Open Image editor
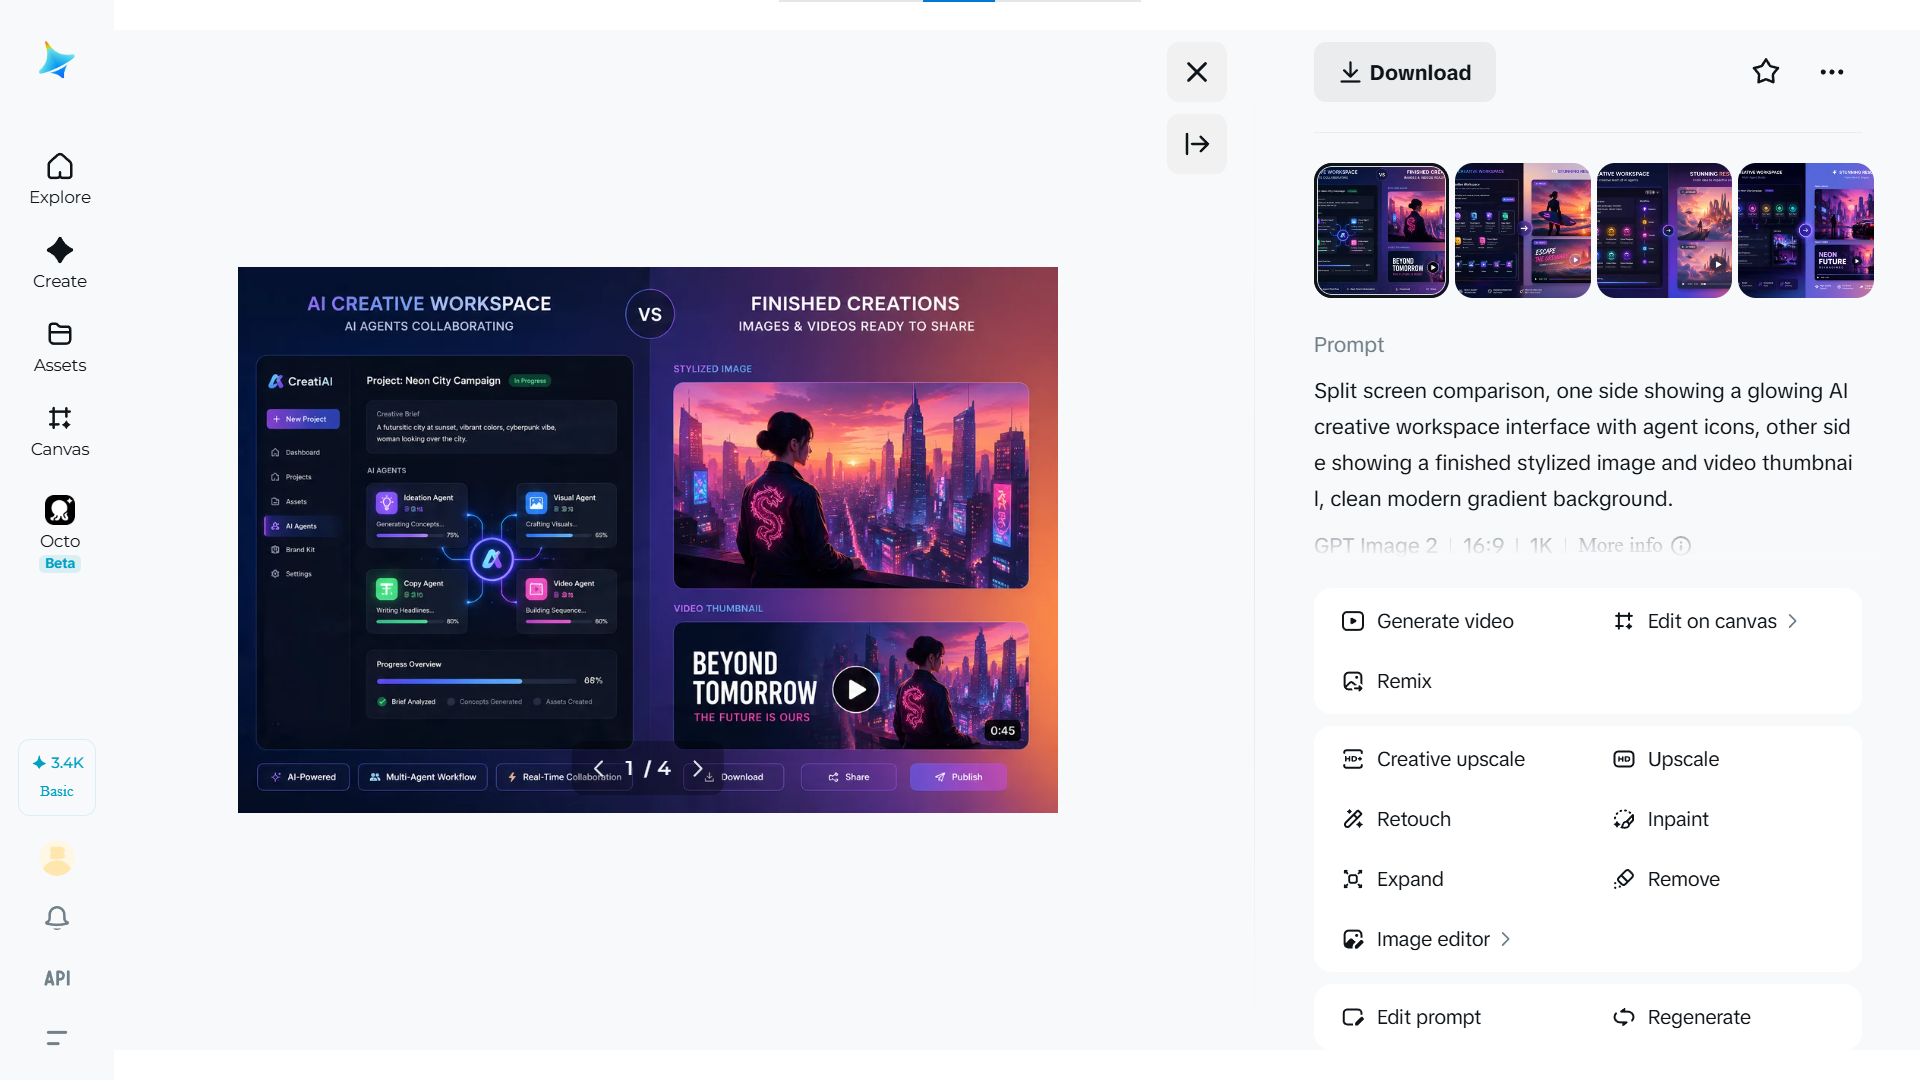 (x=1425, y=939)
